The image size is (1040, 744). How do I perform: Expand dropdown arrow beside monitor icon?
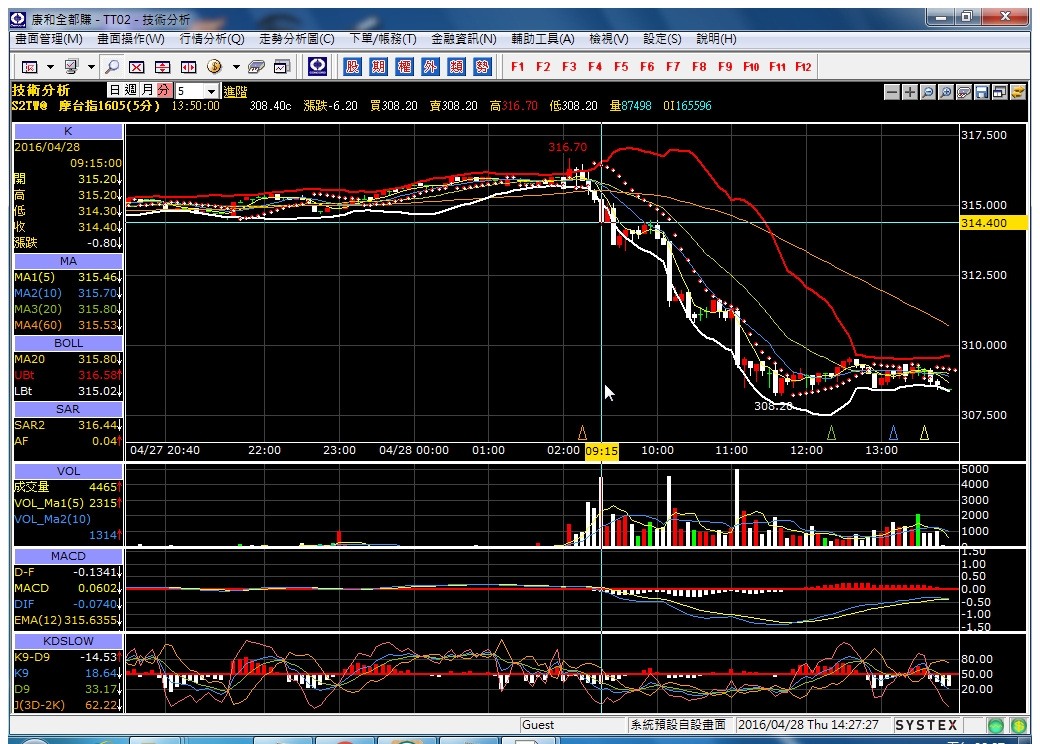(x=92, y=67)
